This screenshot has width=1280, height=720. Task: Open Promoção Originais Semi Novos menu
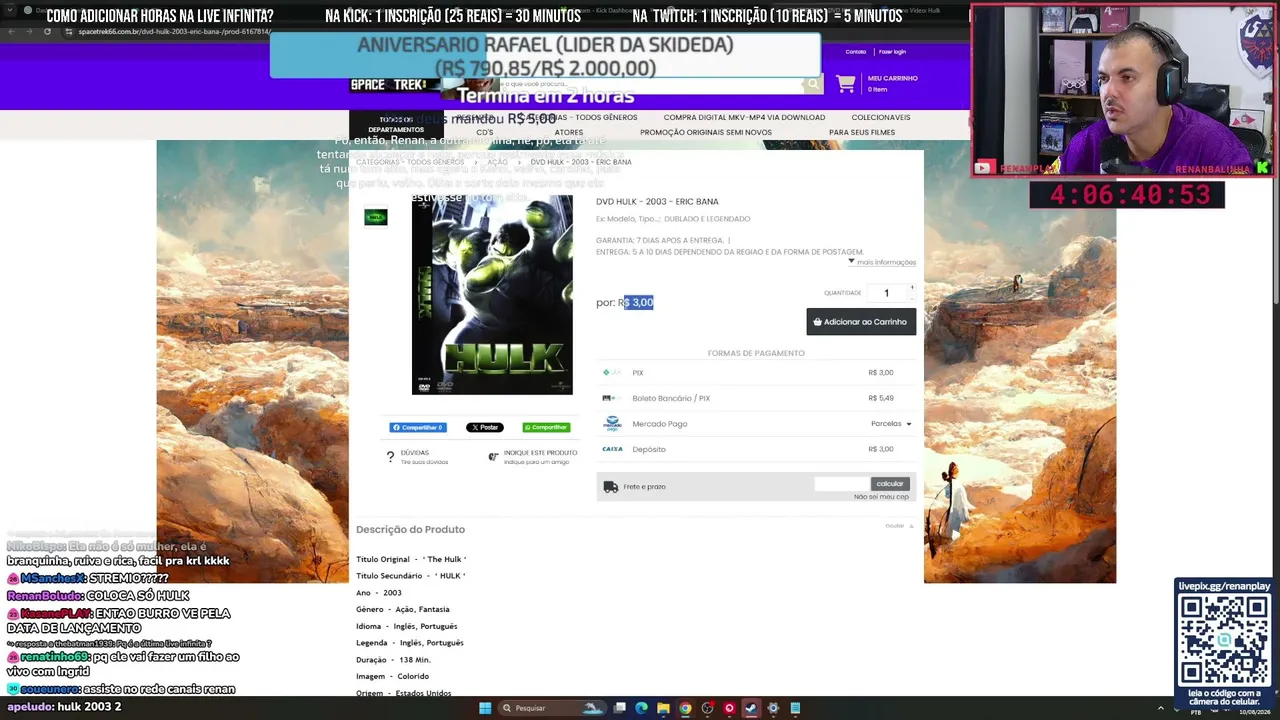(x=706, y=132)
